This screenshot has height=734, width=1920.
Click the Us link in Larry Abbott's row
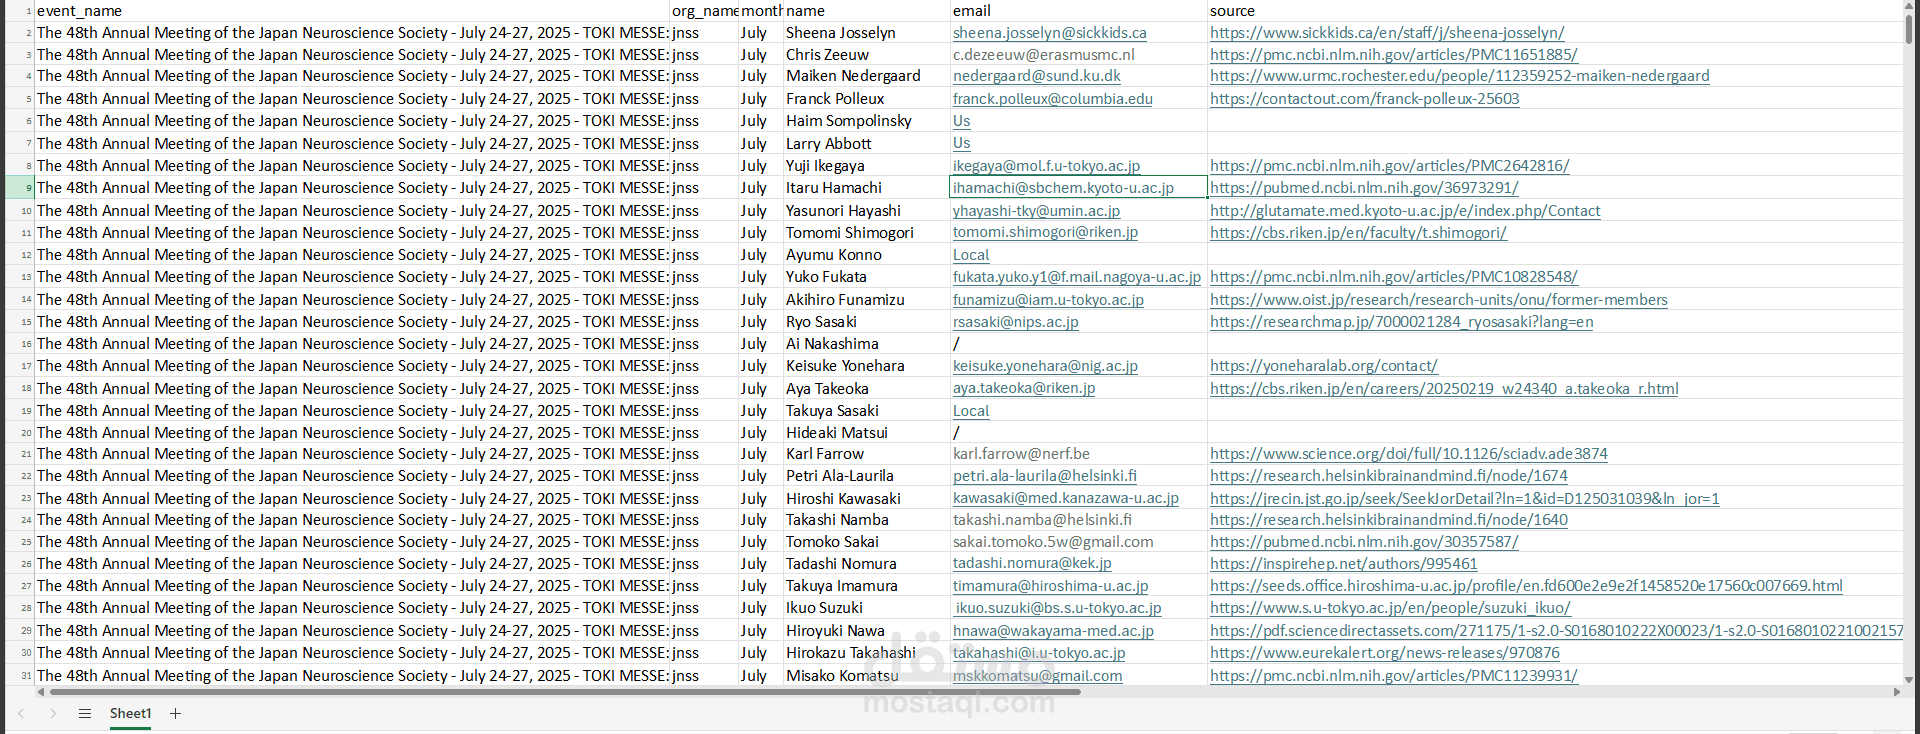(961, 143)
